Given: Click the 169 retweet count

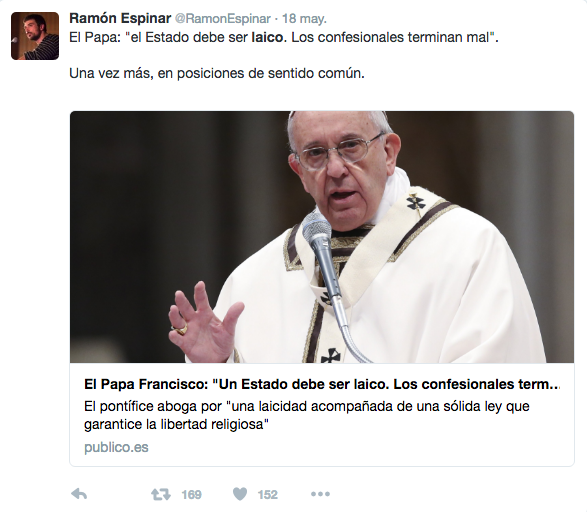Looking at the screenshot, I should pyautogui.click(x=191, y=495).
